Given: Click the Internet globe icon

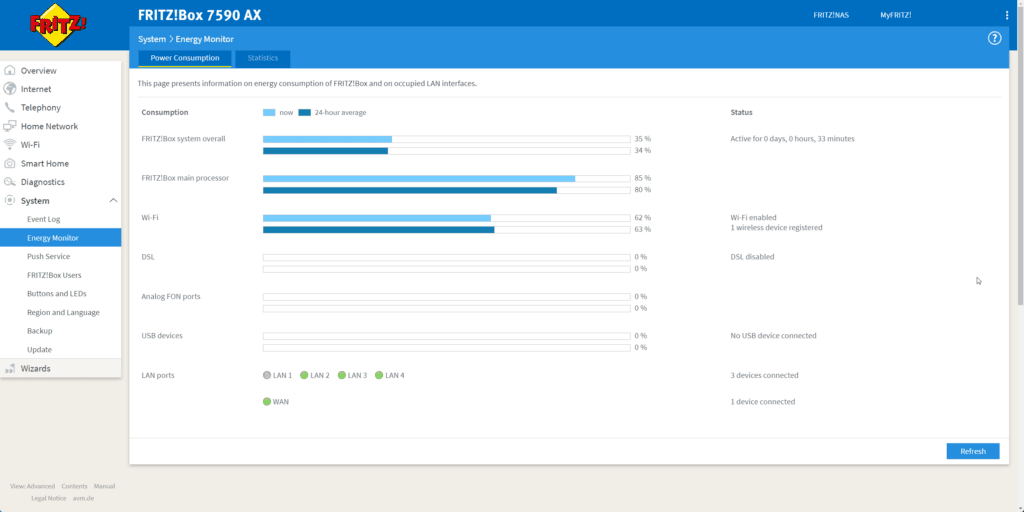Looking at the screenshot, I should tap(10, 89).
